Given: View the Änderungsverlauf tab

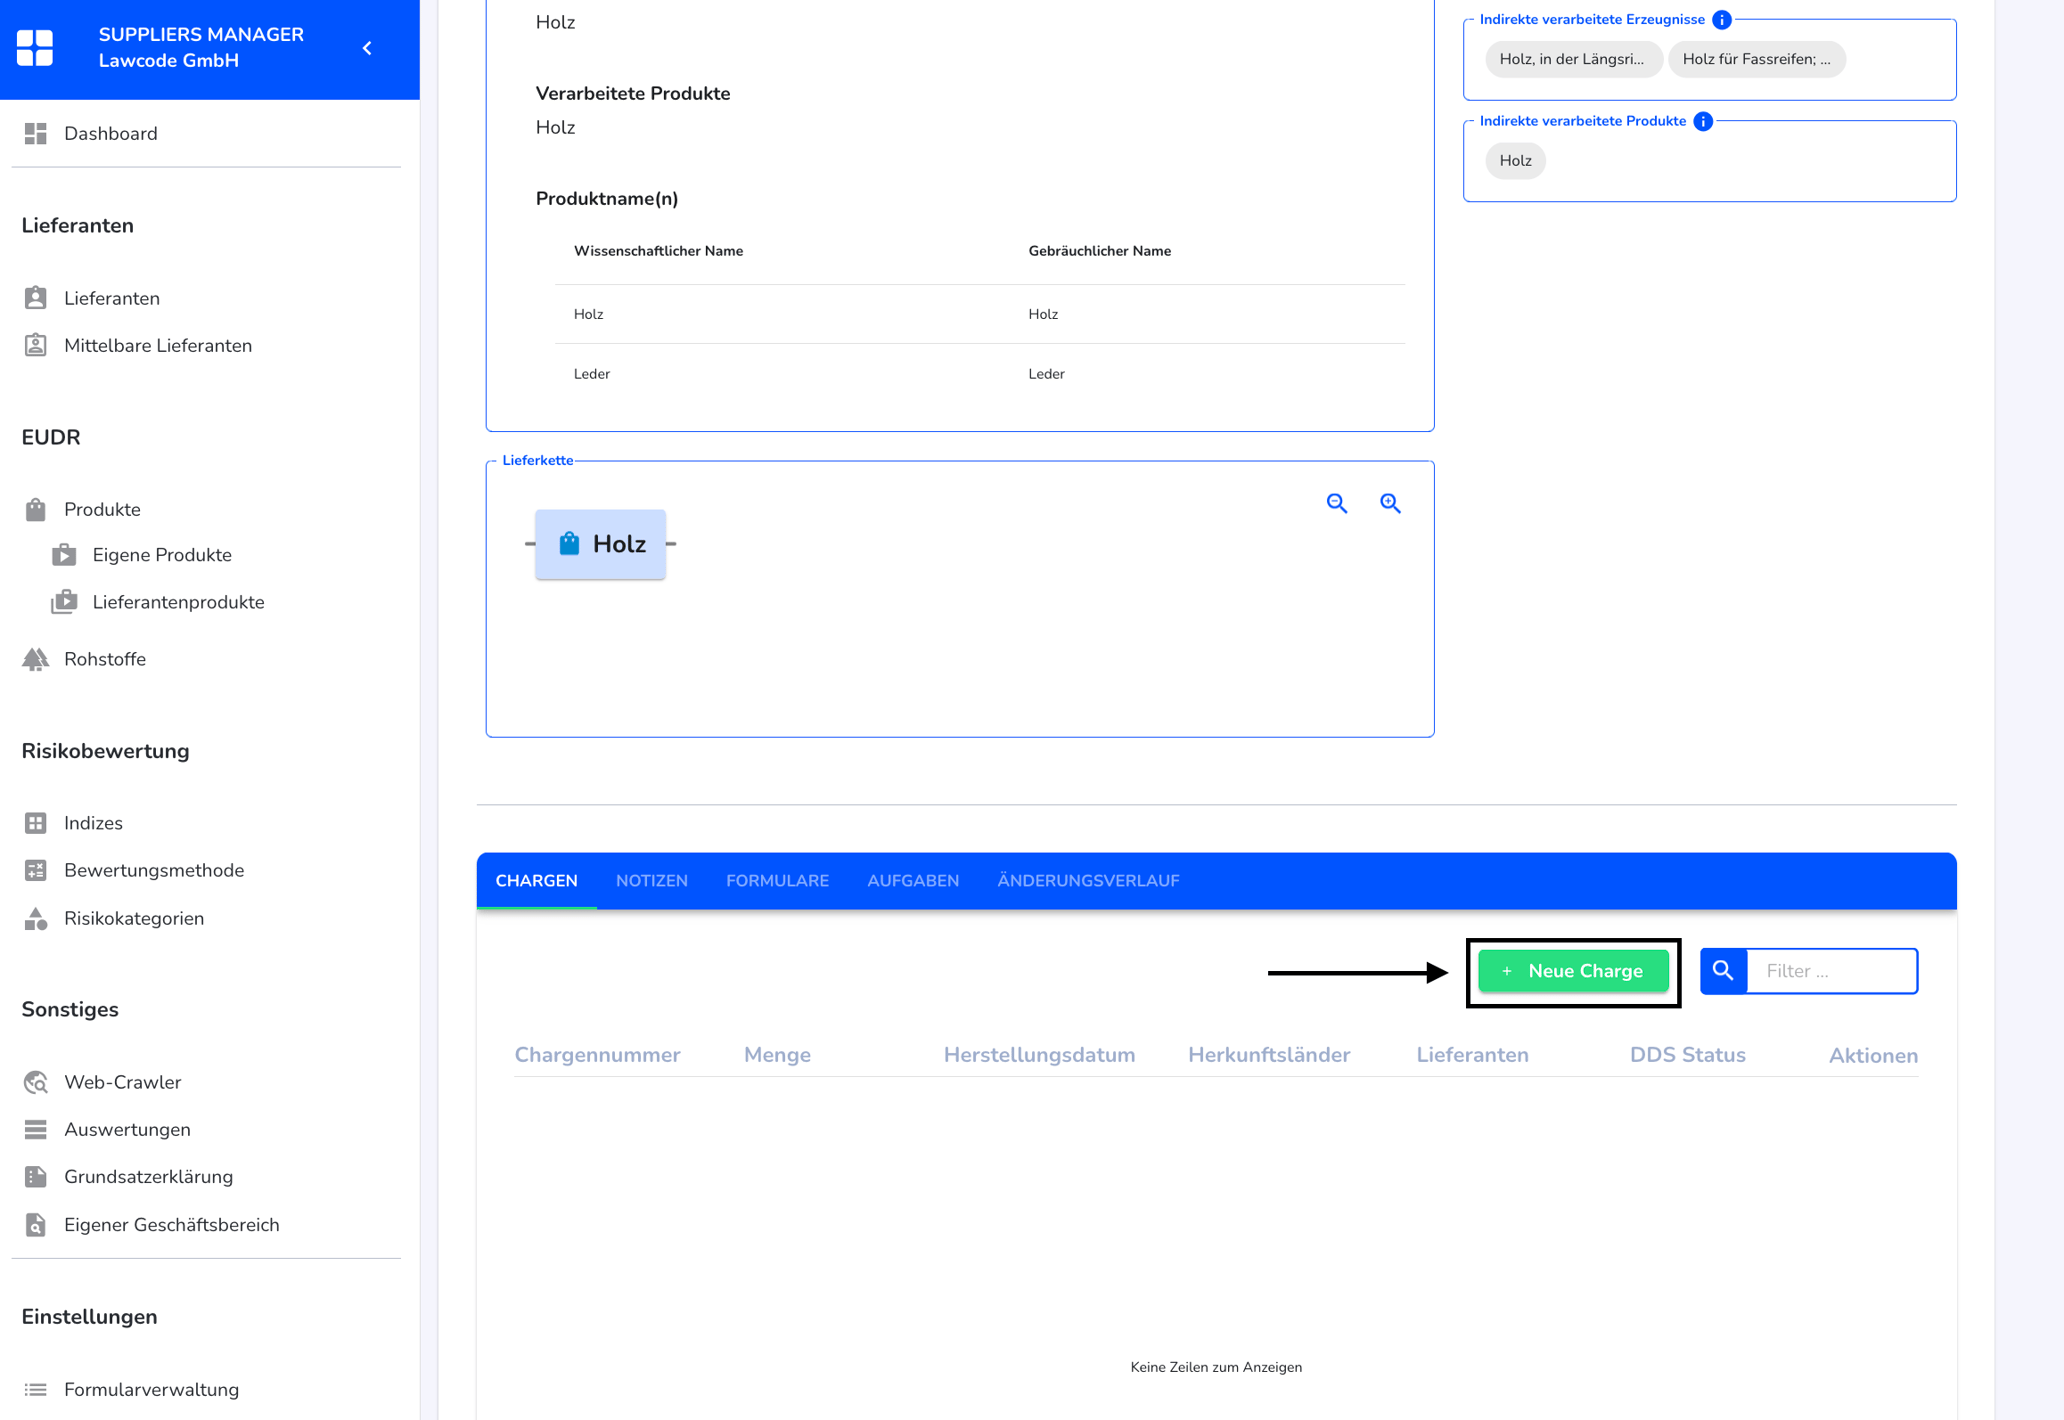Looking at the screenshot, I should pos(1088,881).
